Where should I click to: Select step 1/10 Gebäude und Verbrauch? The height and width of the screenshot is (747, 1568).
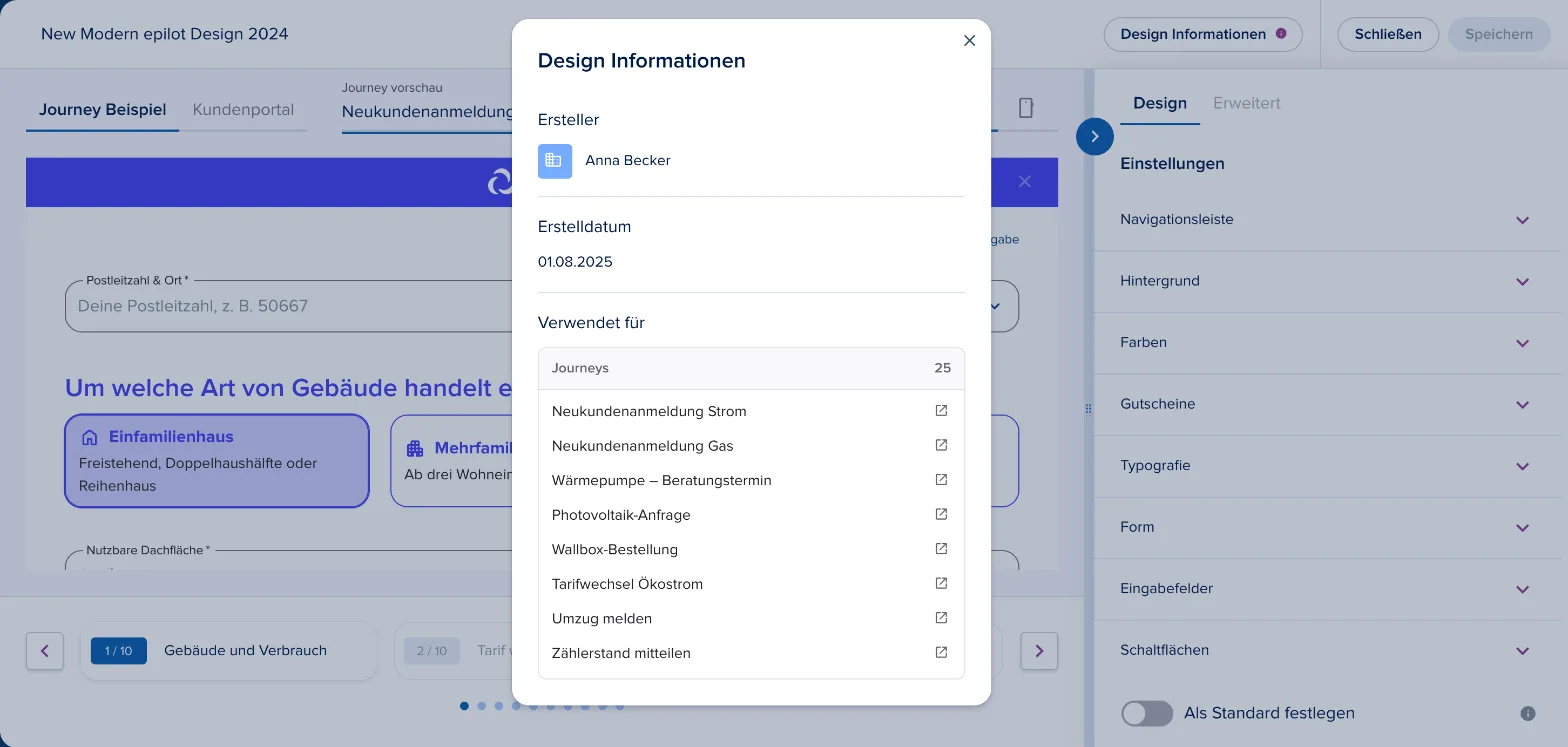click(229, 651)
